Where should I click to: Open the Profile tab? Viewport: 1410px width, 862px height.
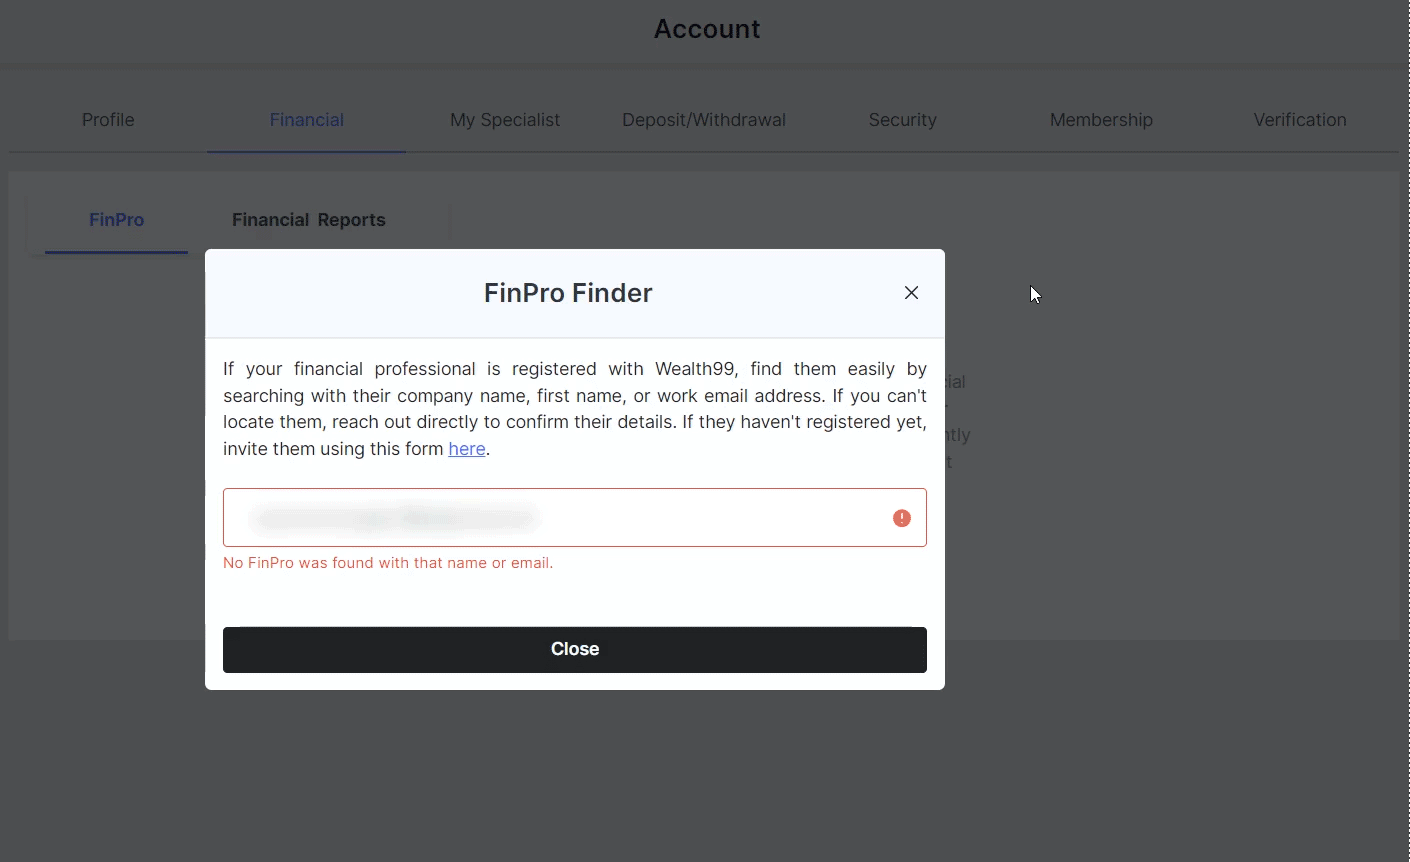pos(108,120)
